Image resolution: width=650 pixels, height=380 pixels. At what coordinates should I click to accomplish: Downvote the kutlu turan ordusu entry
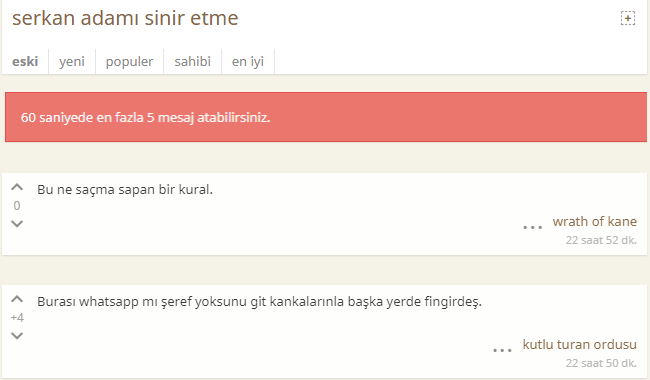pos(17,336)
